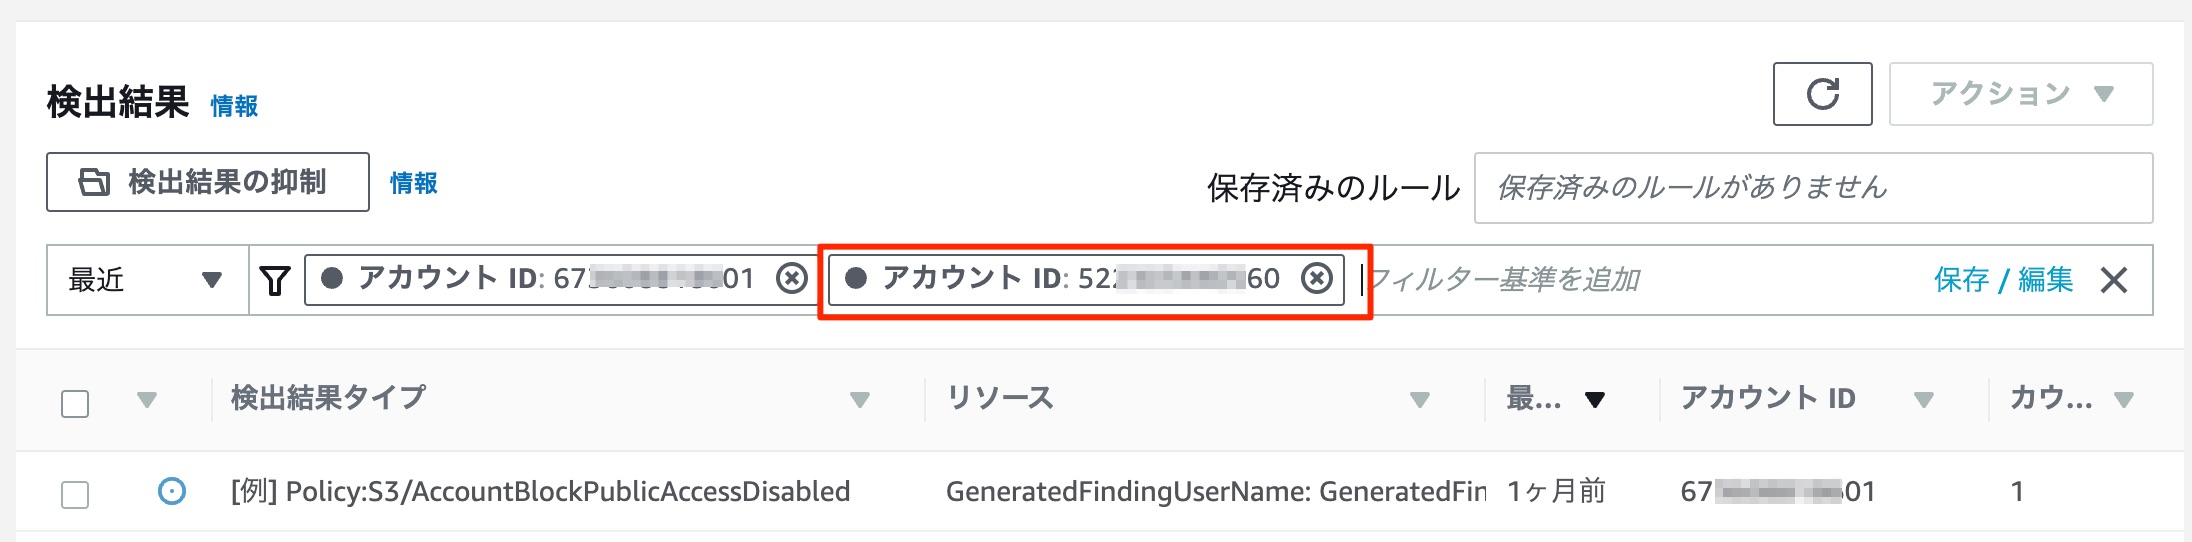Open the アクション dropdown menu

pyautogui.click(x=2021, y=94)
